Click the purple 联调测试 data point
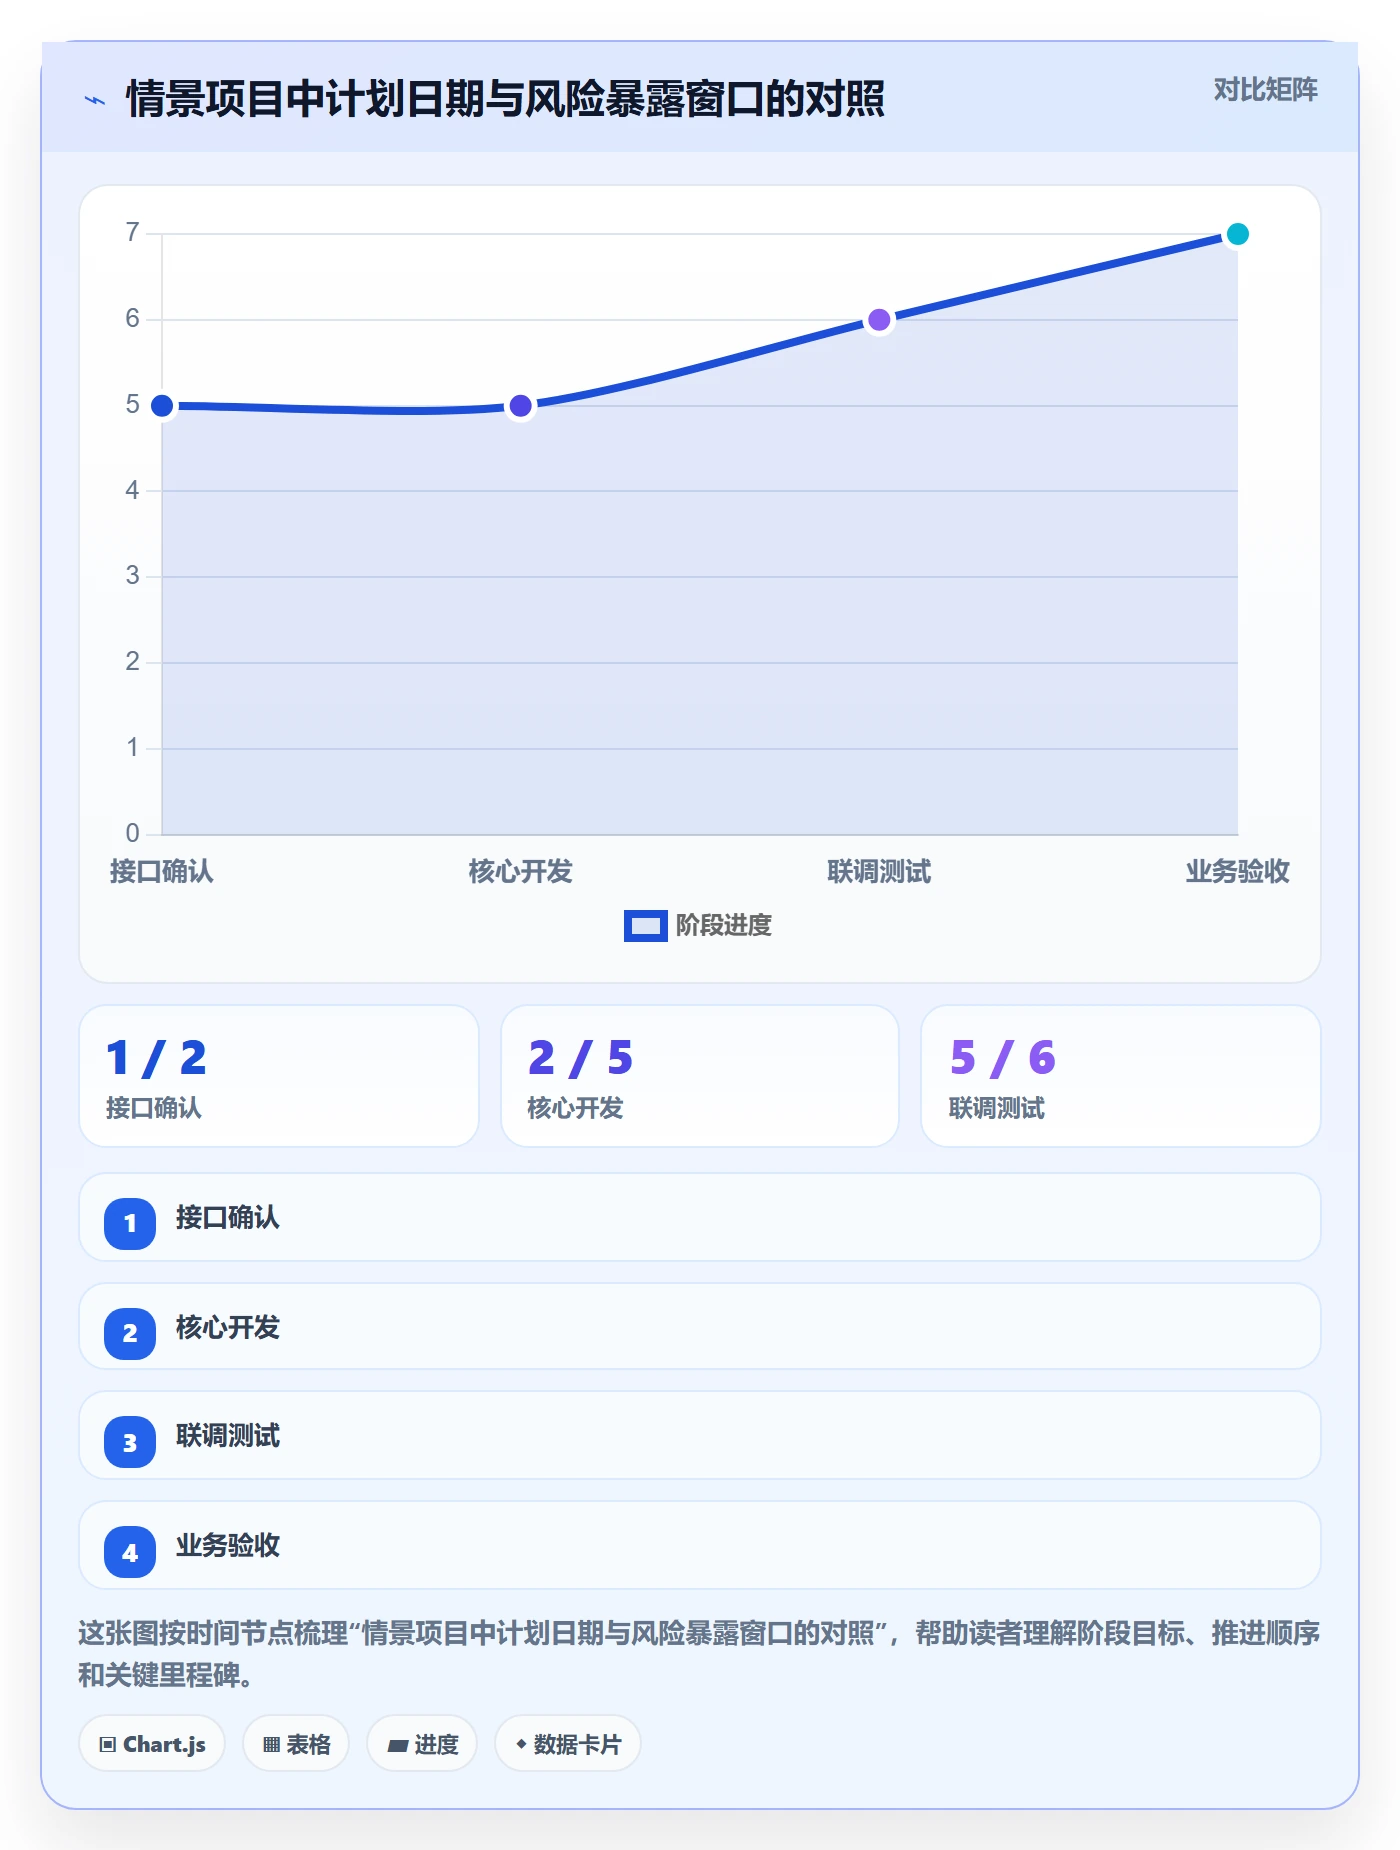 [x=879, y=320]
